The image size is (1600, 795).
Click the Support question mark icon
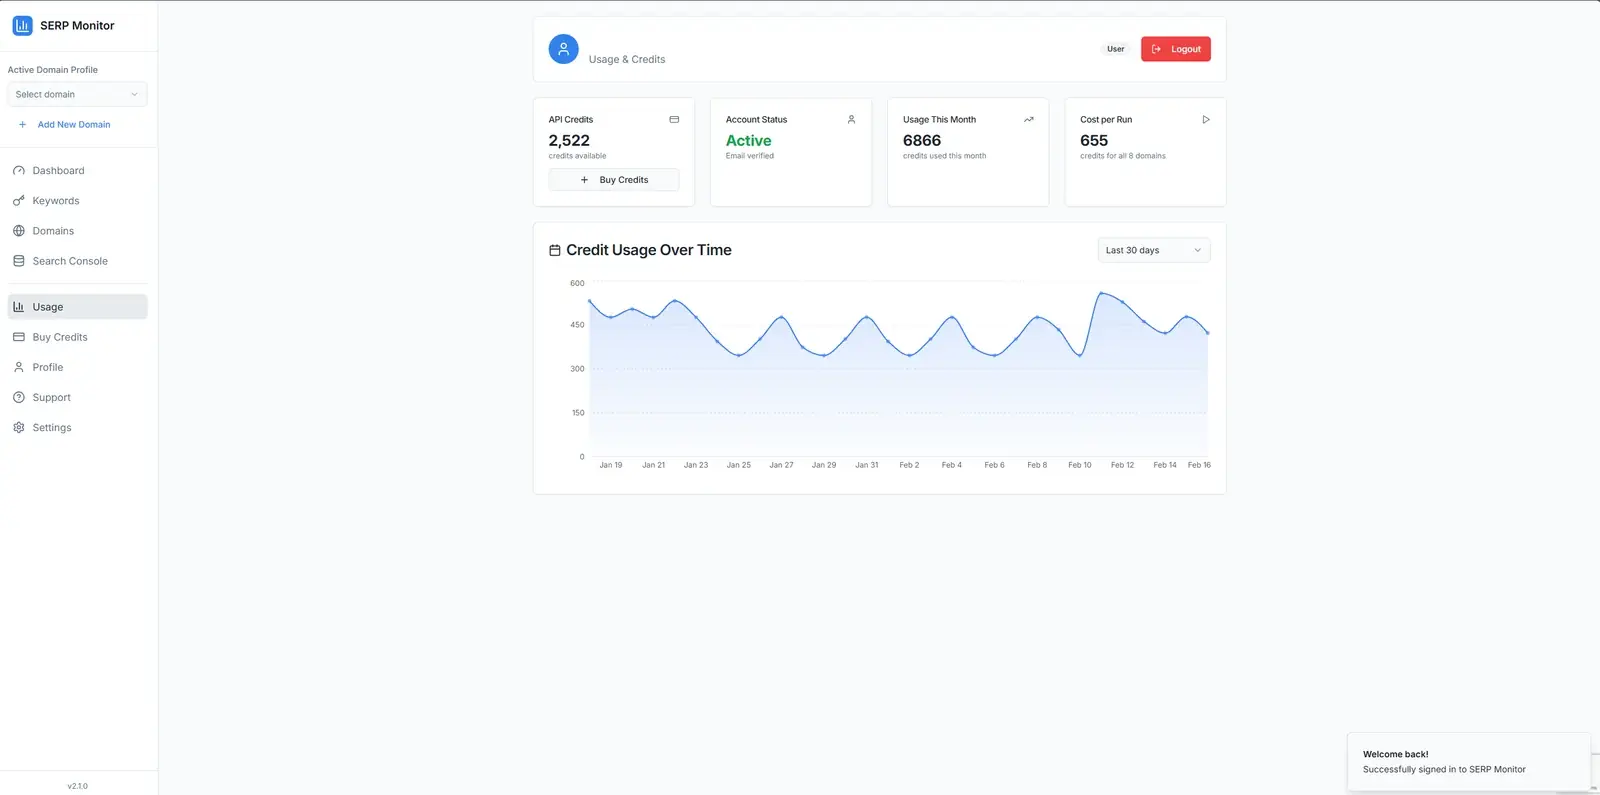tap(18, 397)
